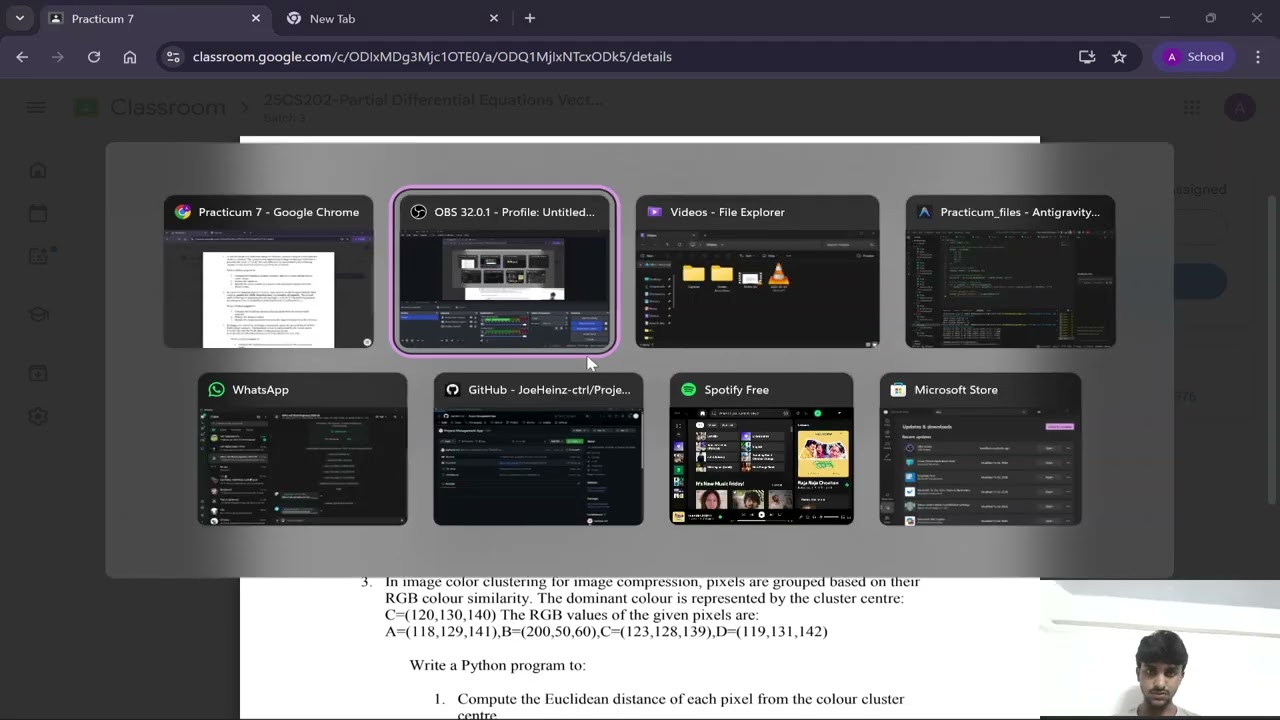View site information icon
The height and width of the screenshot is (720, 1280).
pyautogui.click(x=173, y=57)
